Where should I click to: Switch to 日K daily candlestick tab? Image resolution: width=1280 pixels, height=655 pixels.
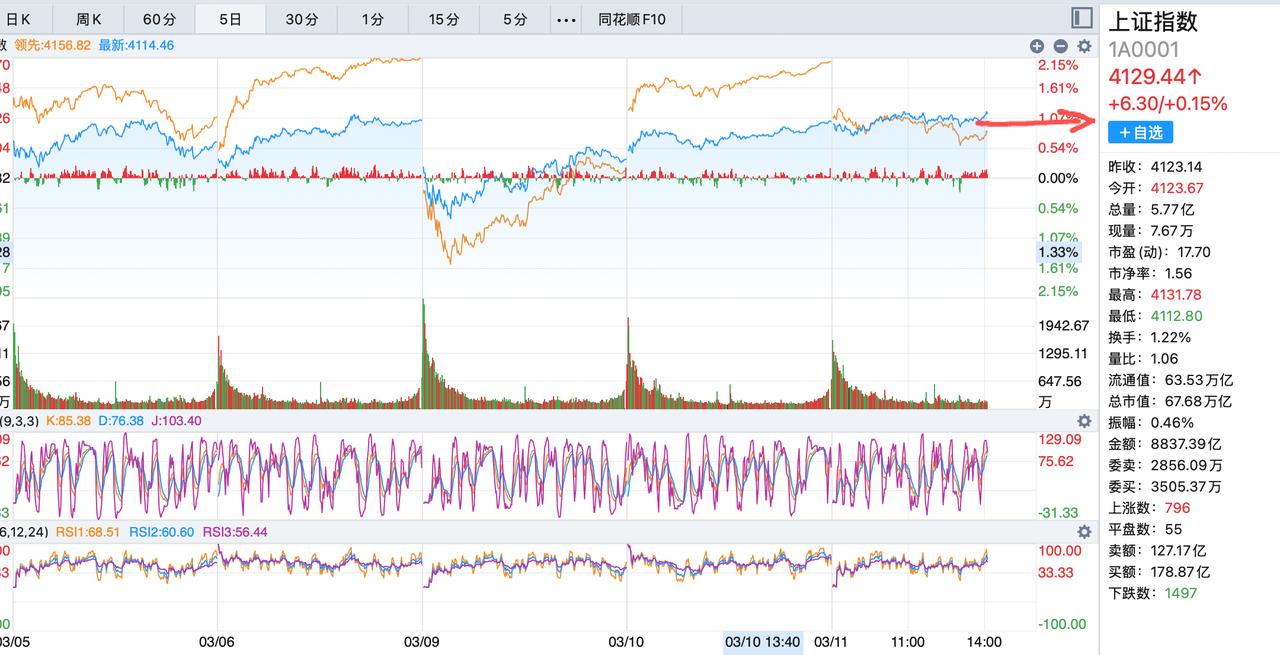(19, 19)
